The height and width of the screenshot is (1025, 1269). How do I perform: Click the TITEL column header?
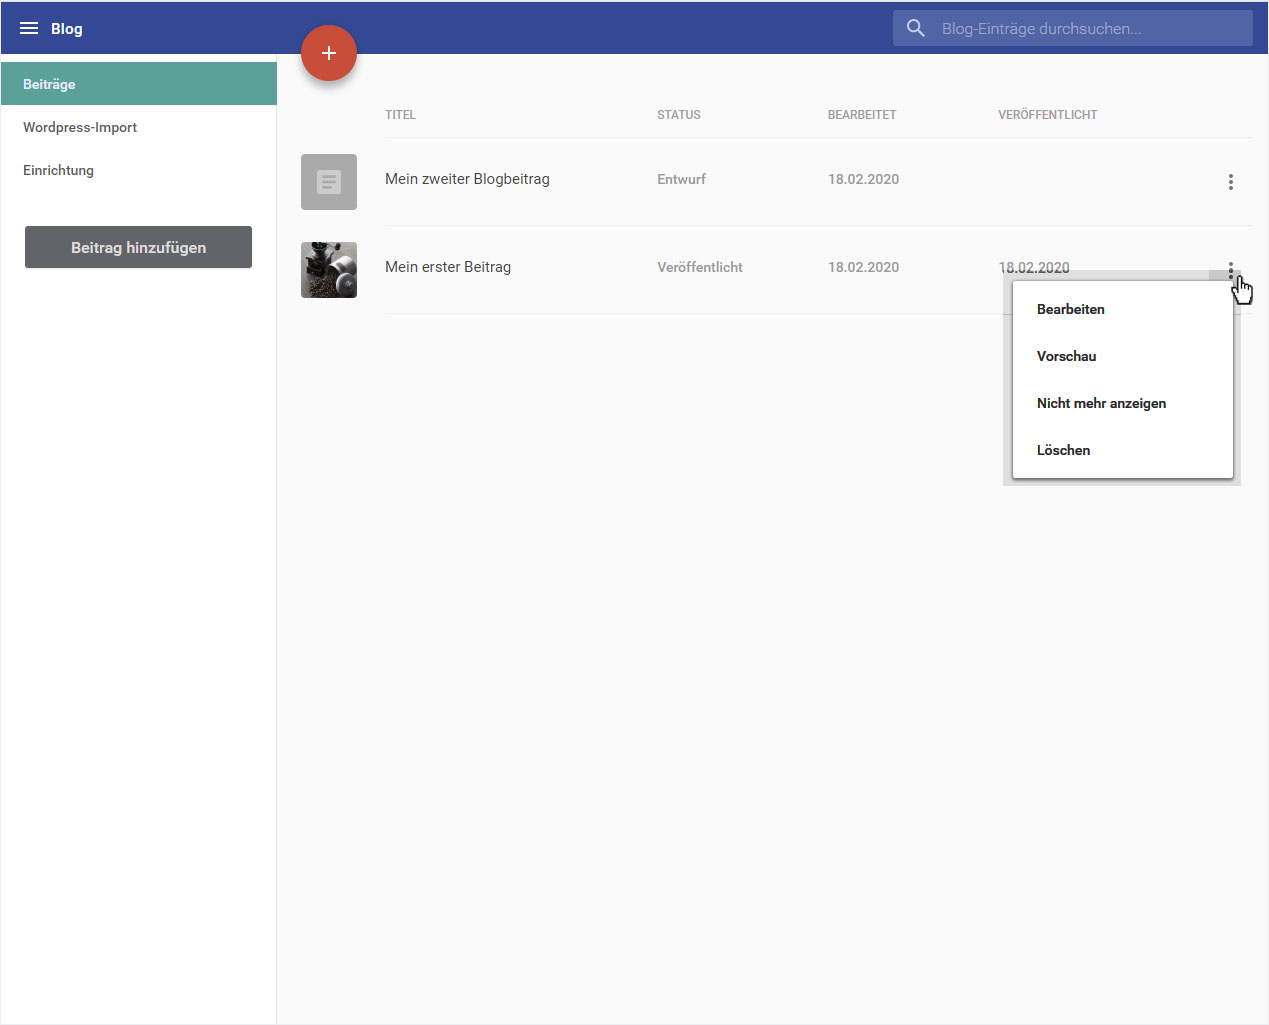(x=400, y=115)
